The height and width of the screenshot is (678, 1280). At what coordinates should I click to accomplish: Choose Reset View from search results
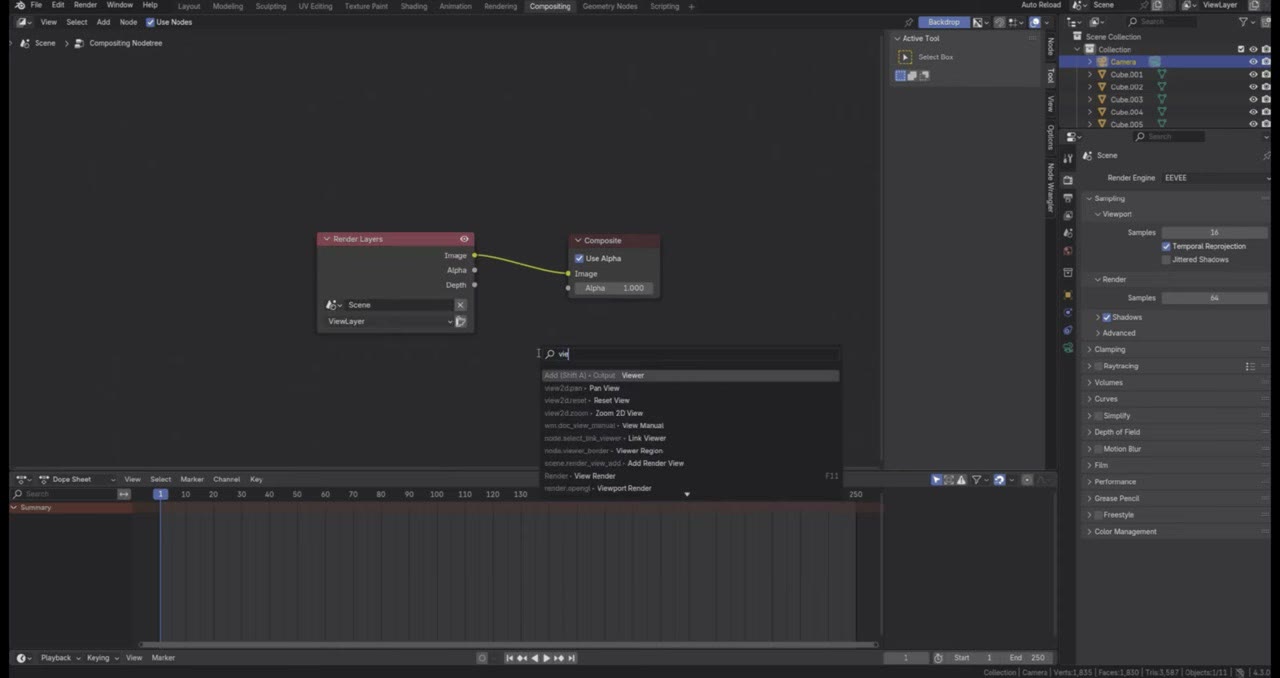690,400
